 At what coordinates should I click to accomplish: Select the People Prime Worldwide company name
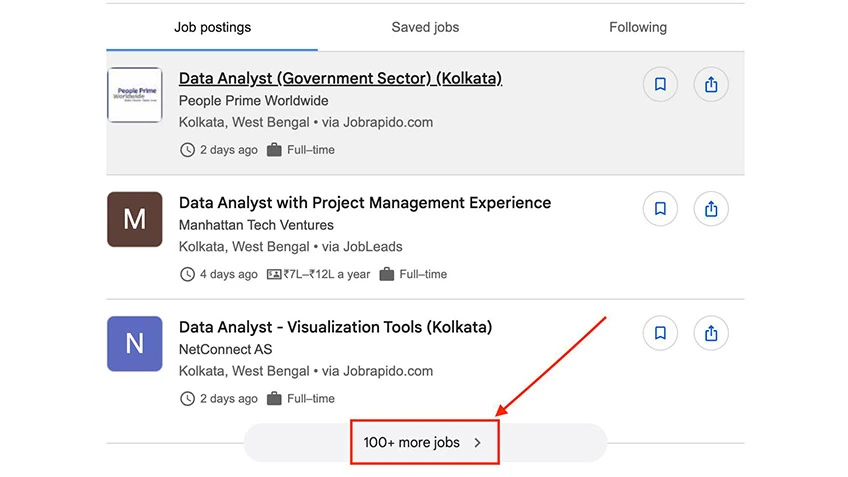click(x=254, y=101)
